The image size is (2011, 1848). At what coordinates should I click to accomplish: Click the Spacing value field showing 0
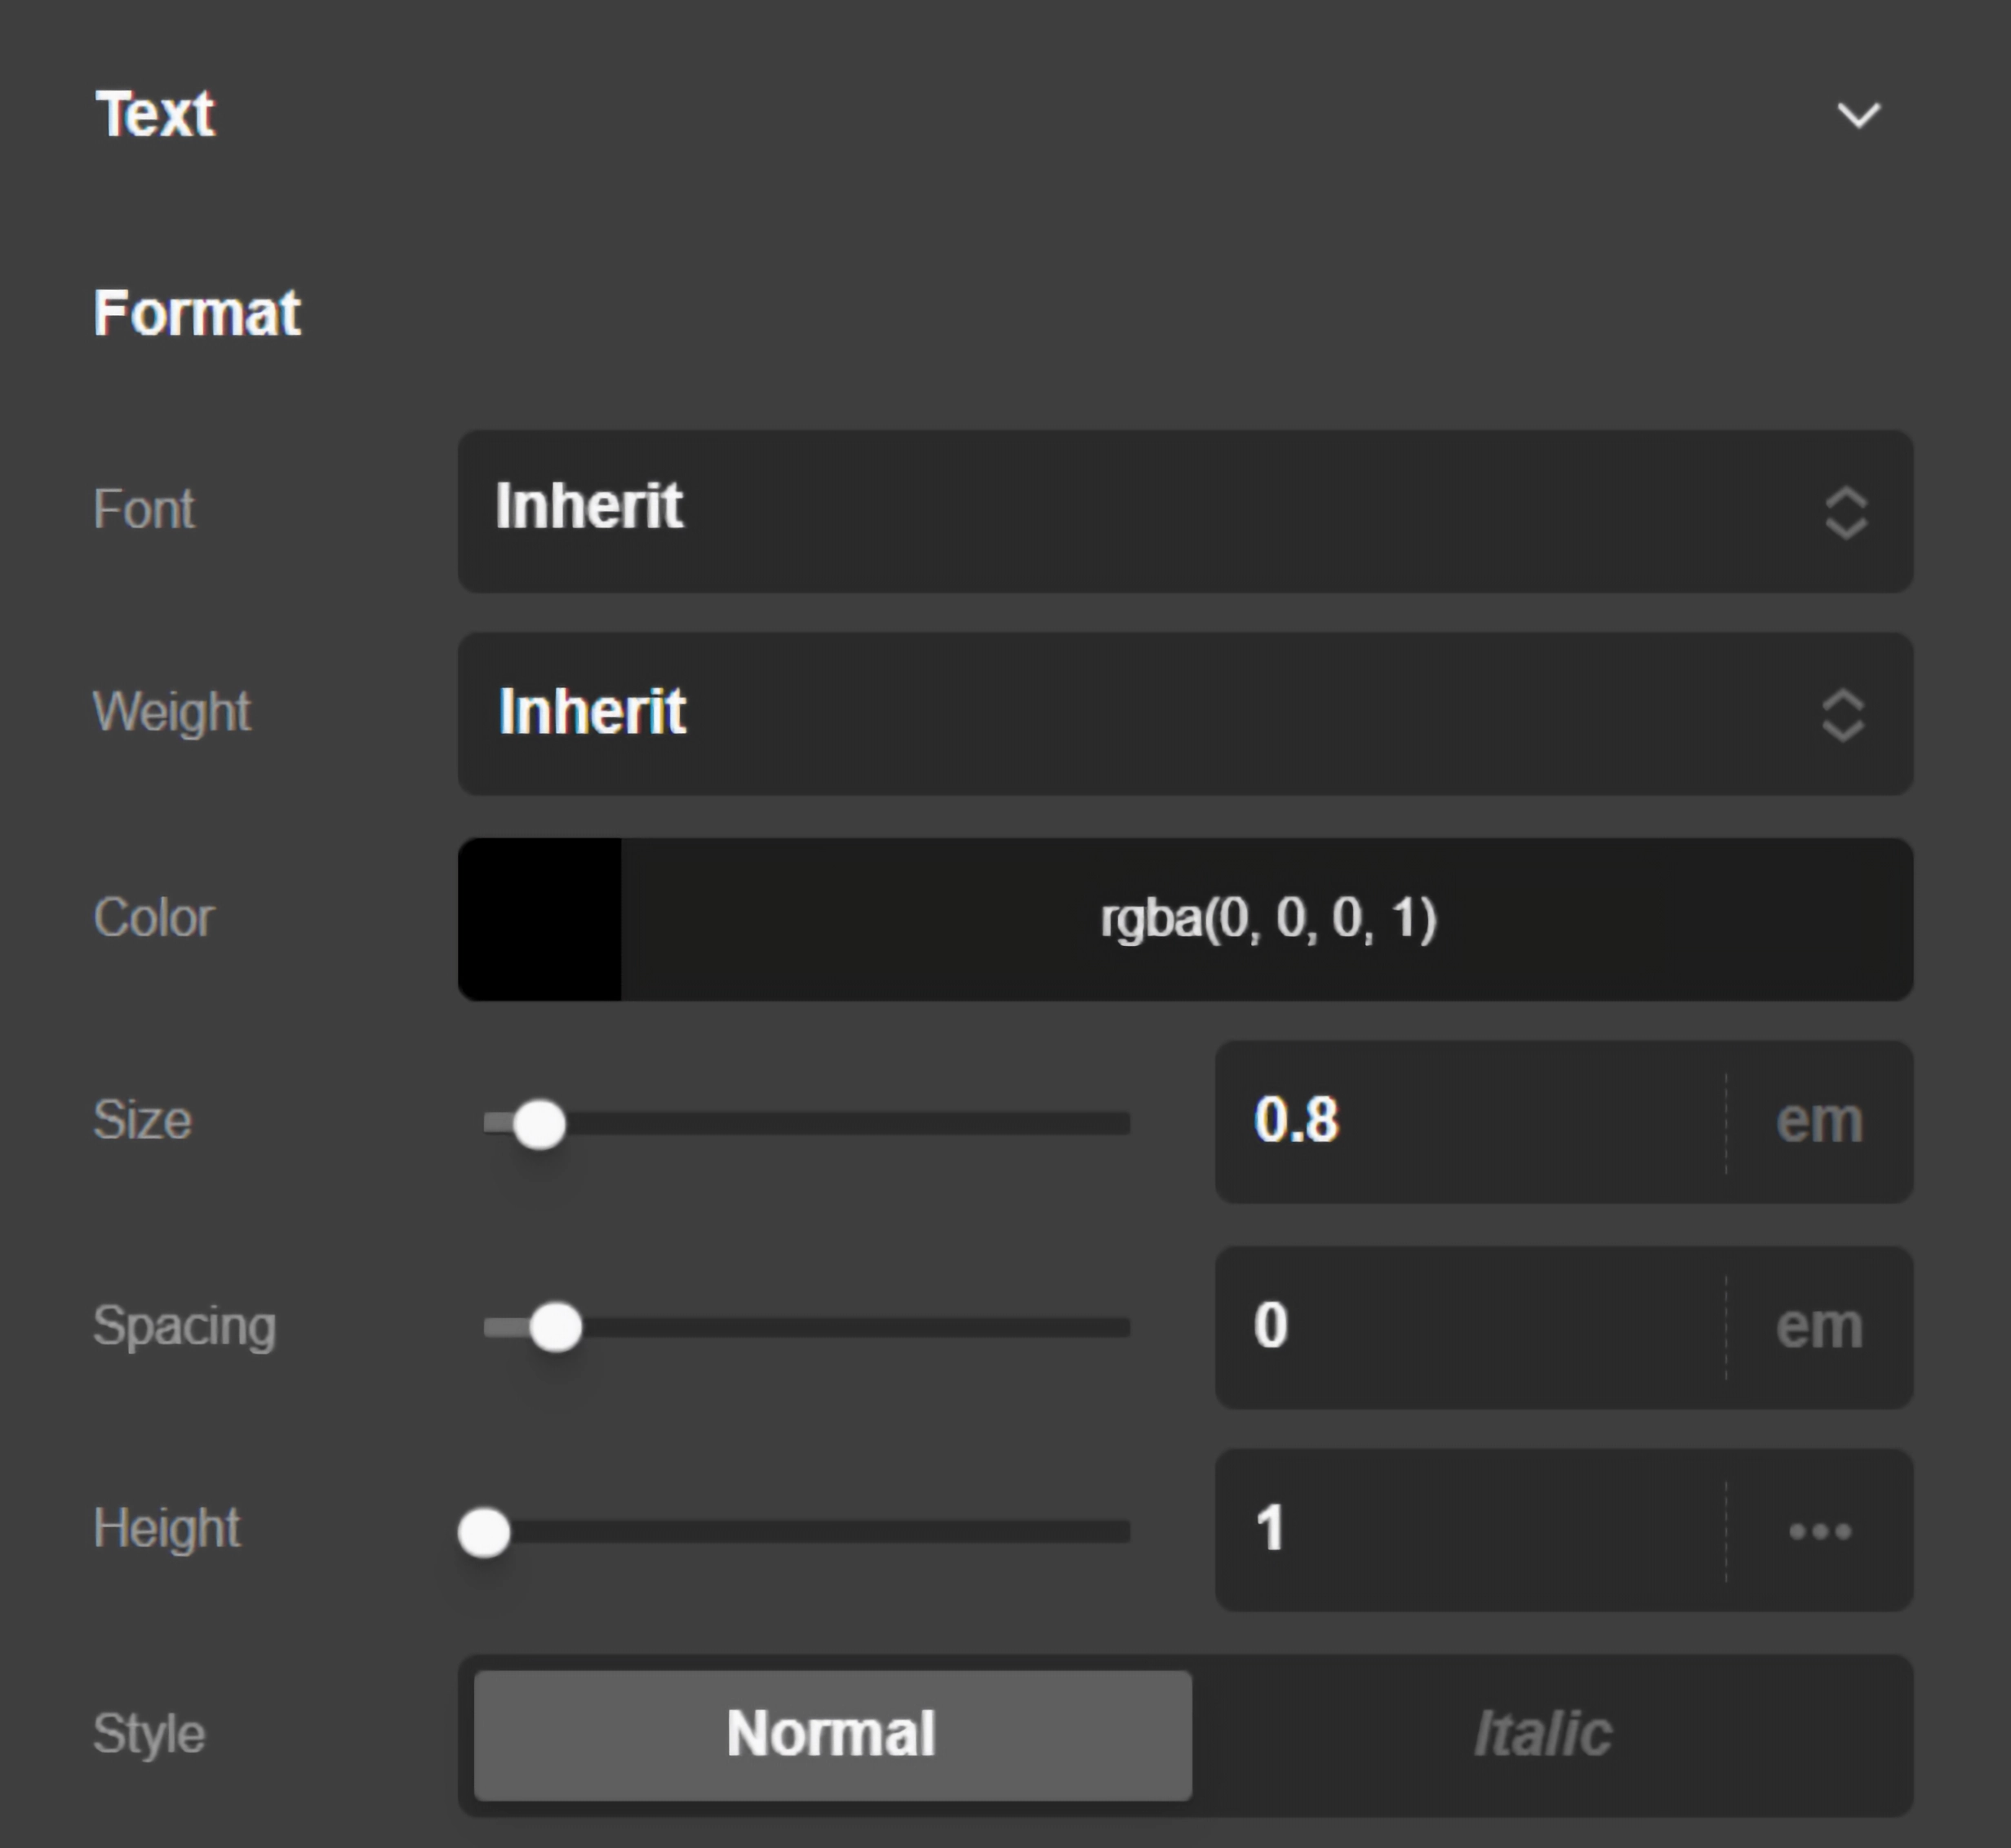point(1400,1326)
